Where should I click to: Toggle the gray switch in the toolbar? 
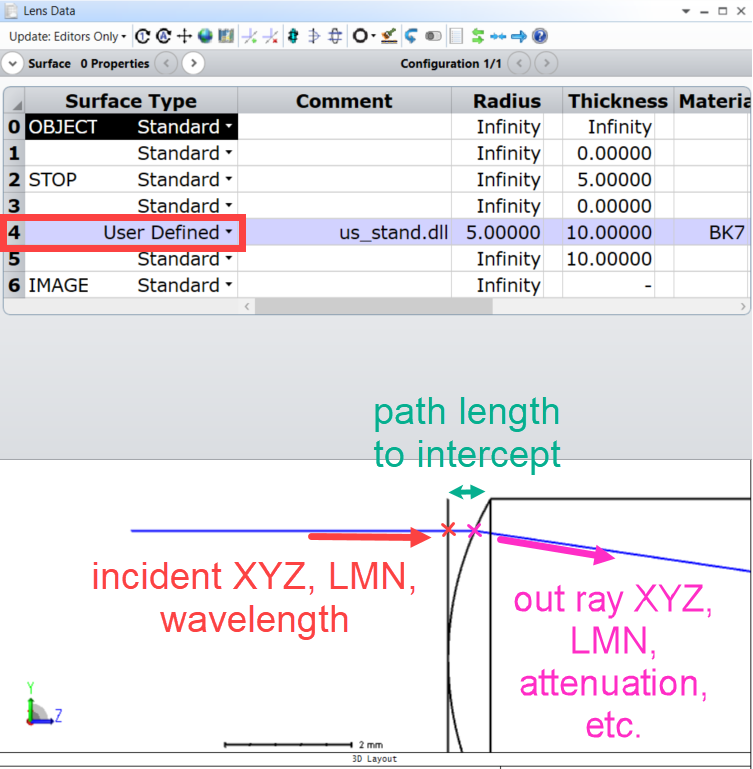pyautogui.click(x=433, y=36)
